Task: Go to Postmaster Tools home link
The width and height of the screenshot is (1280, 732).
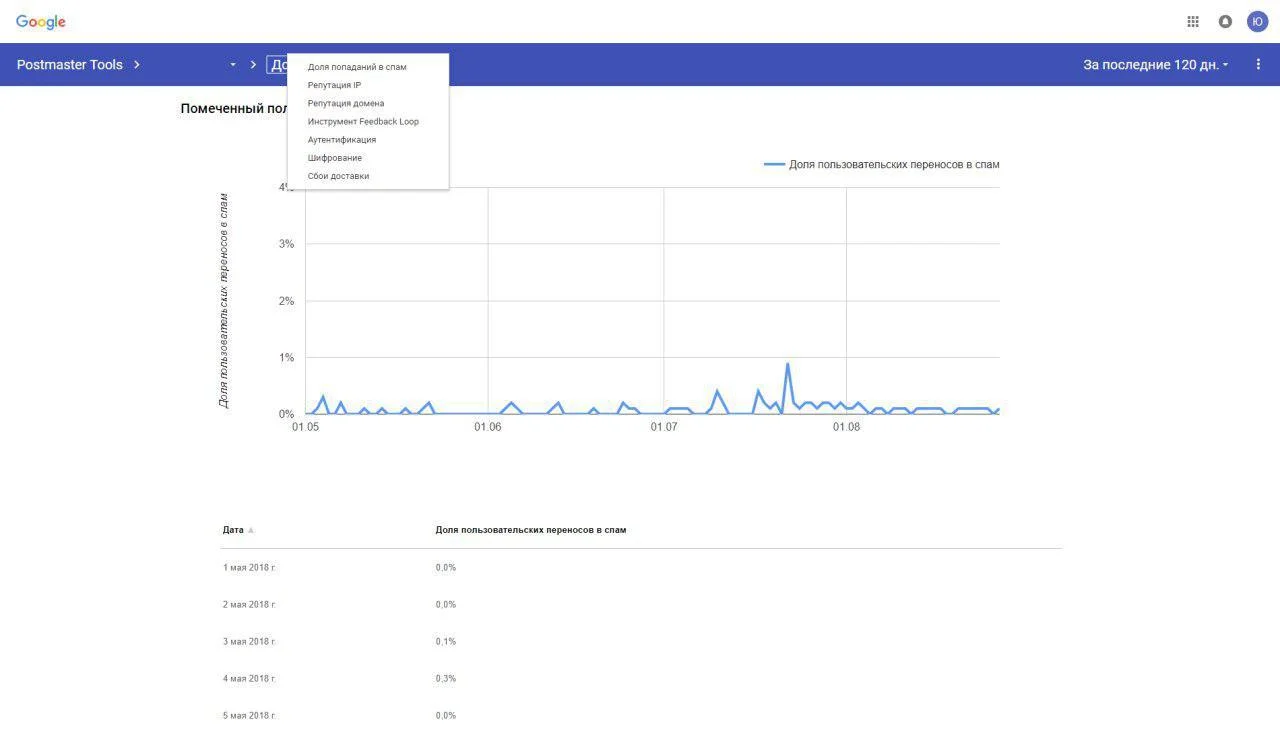Action: pyautogui.click(x=70, y=65)
